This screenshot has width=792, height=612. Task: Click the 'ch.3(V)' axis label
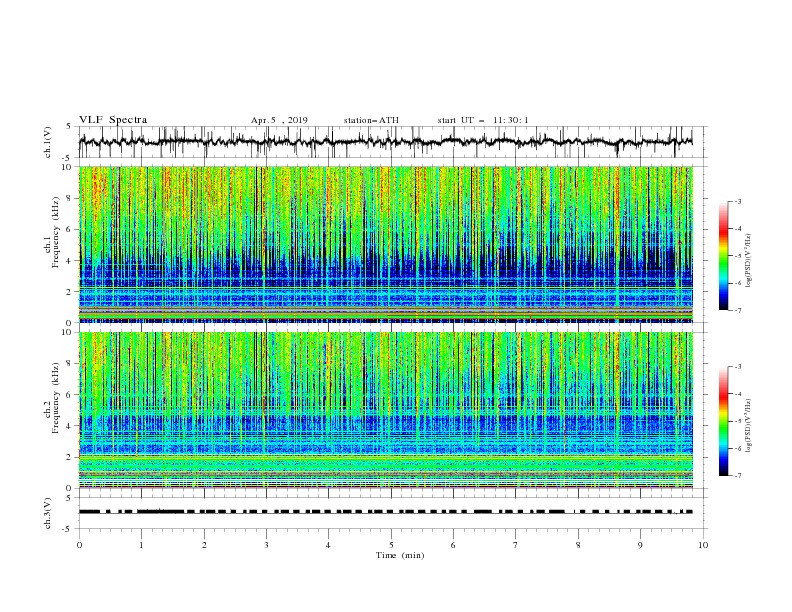[48, 513]
